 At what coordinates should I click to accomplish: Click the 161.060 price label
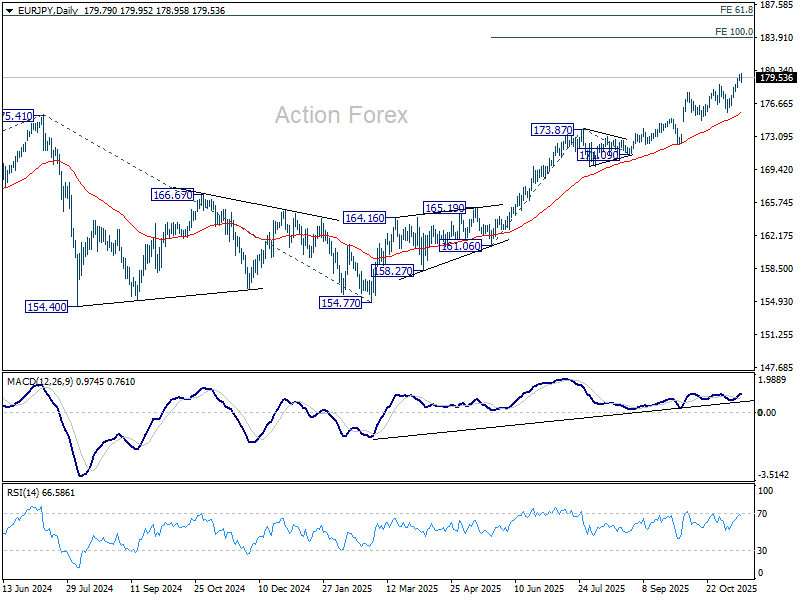[x=462, y=246]
